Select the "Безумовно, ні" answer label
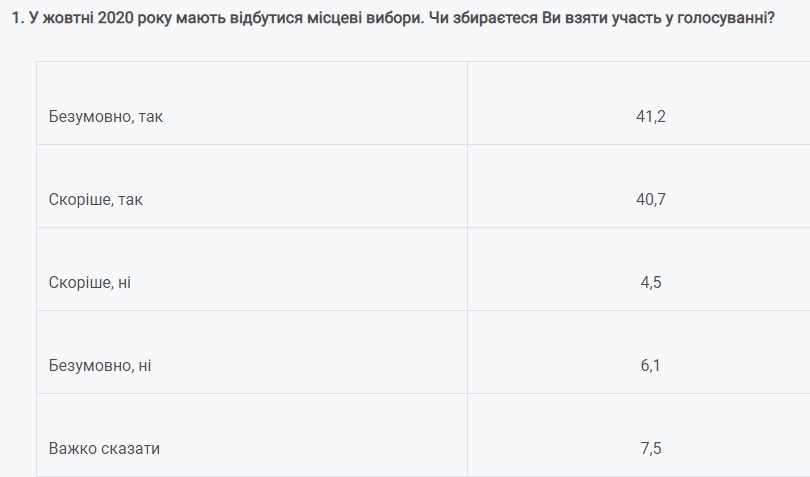Viewport: 810px width, 477px height. pyautogui.click(x=100, y=365)
